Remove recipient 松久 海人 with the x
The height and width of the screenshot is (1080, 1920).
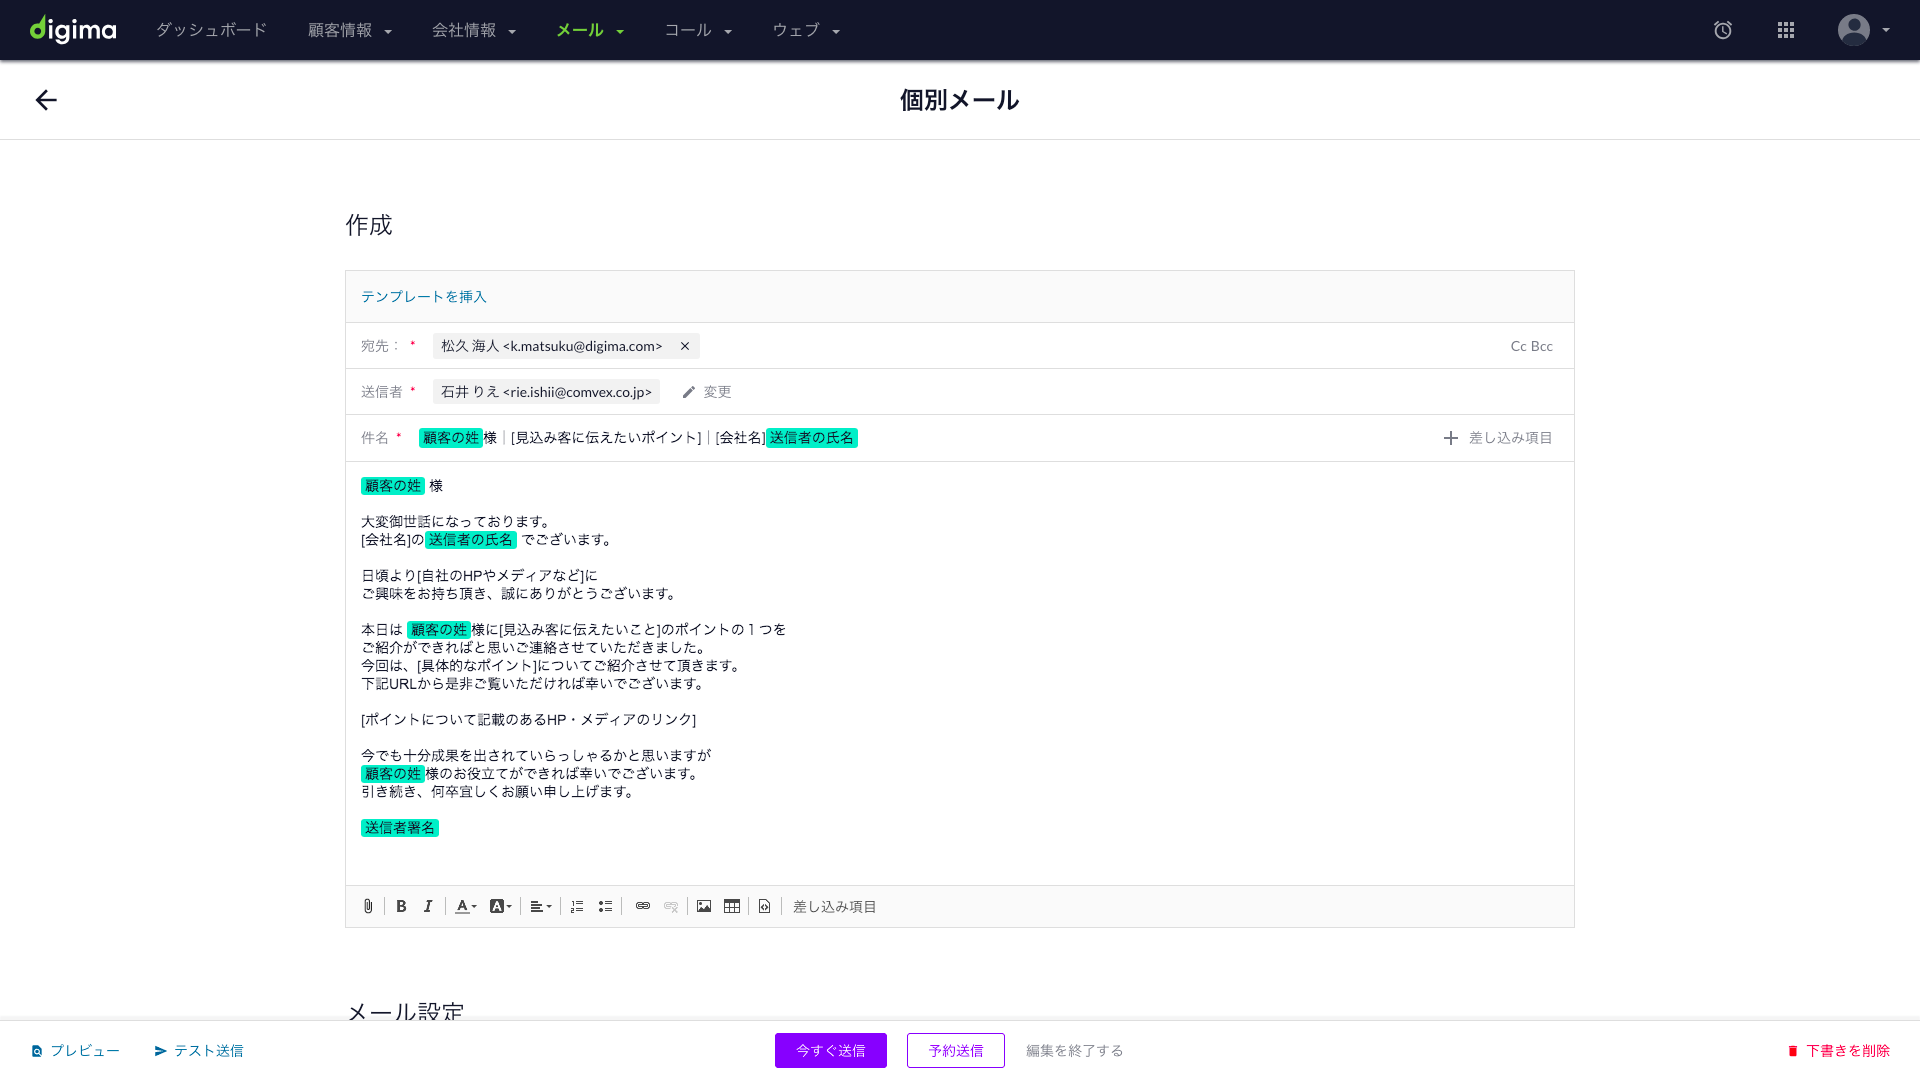[685, 346]
